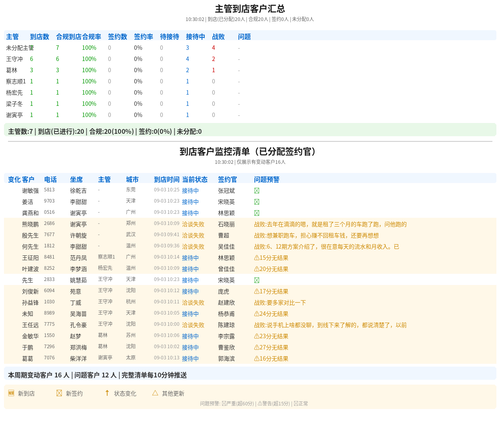Screen dimensions: 500x426
Task: Click green status icon in the 2833 row
Action: coord(257,280)
